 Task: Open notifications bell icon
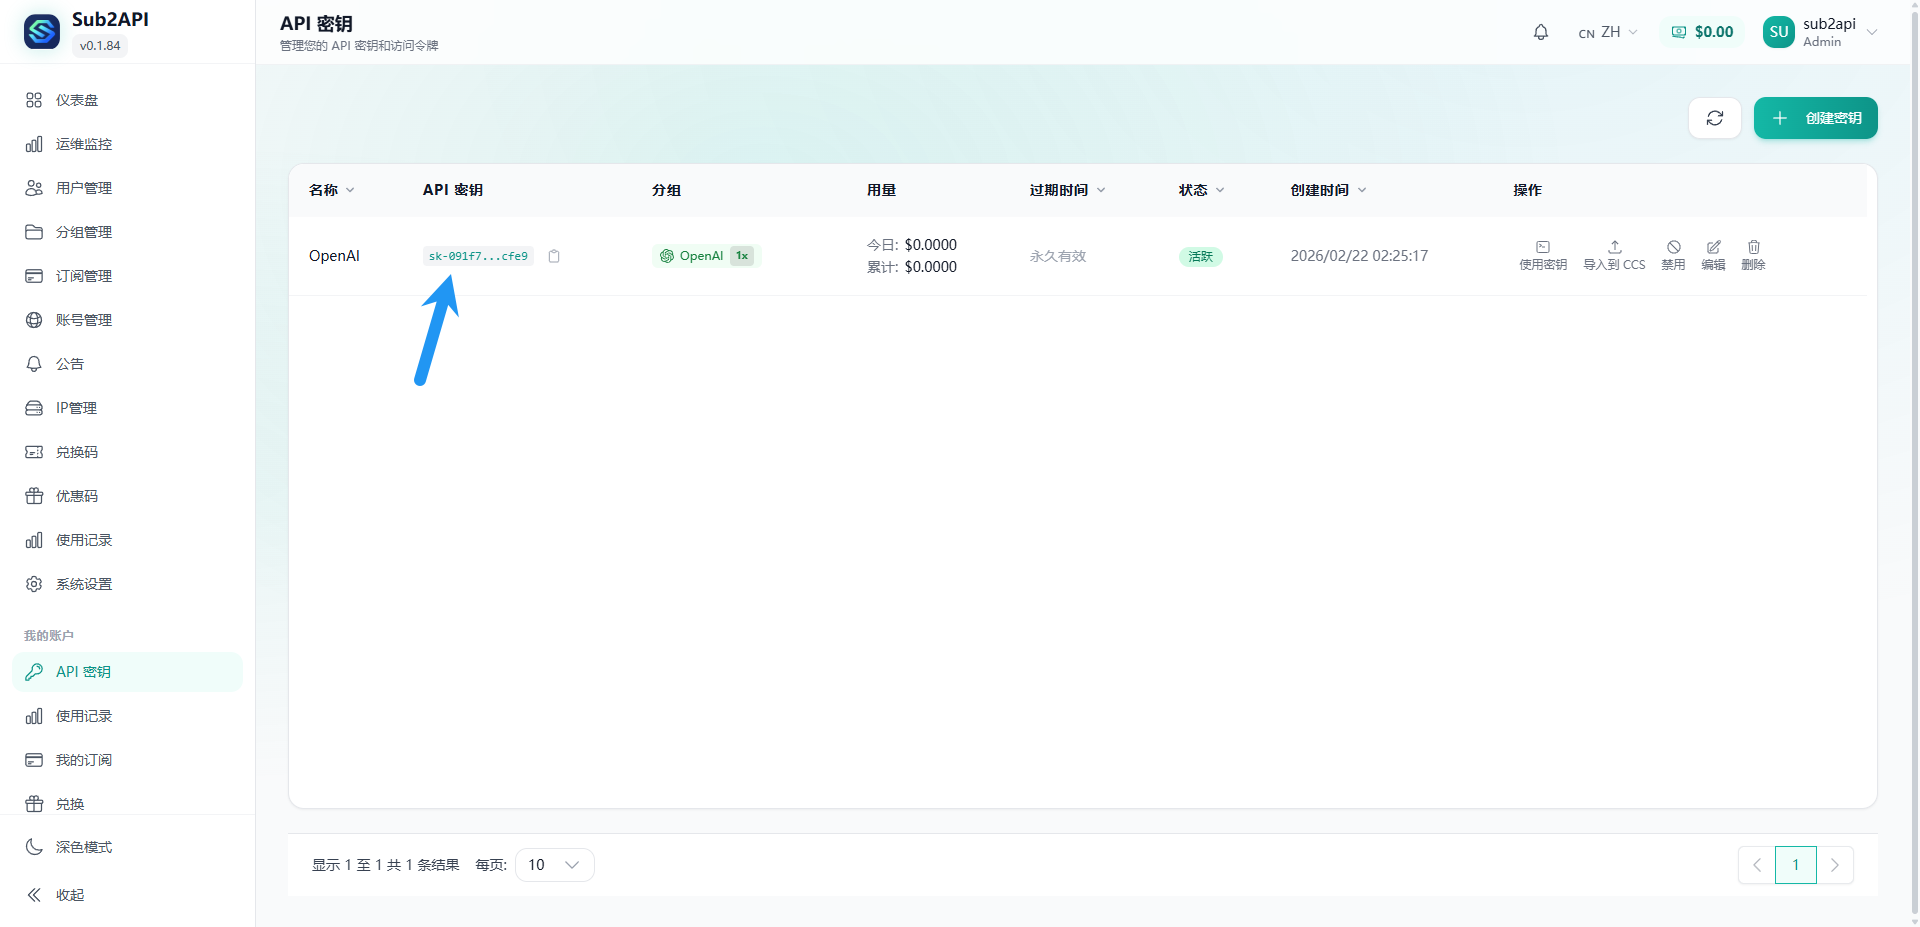tap(1540, 32)
